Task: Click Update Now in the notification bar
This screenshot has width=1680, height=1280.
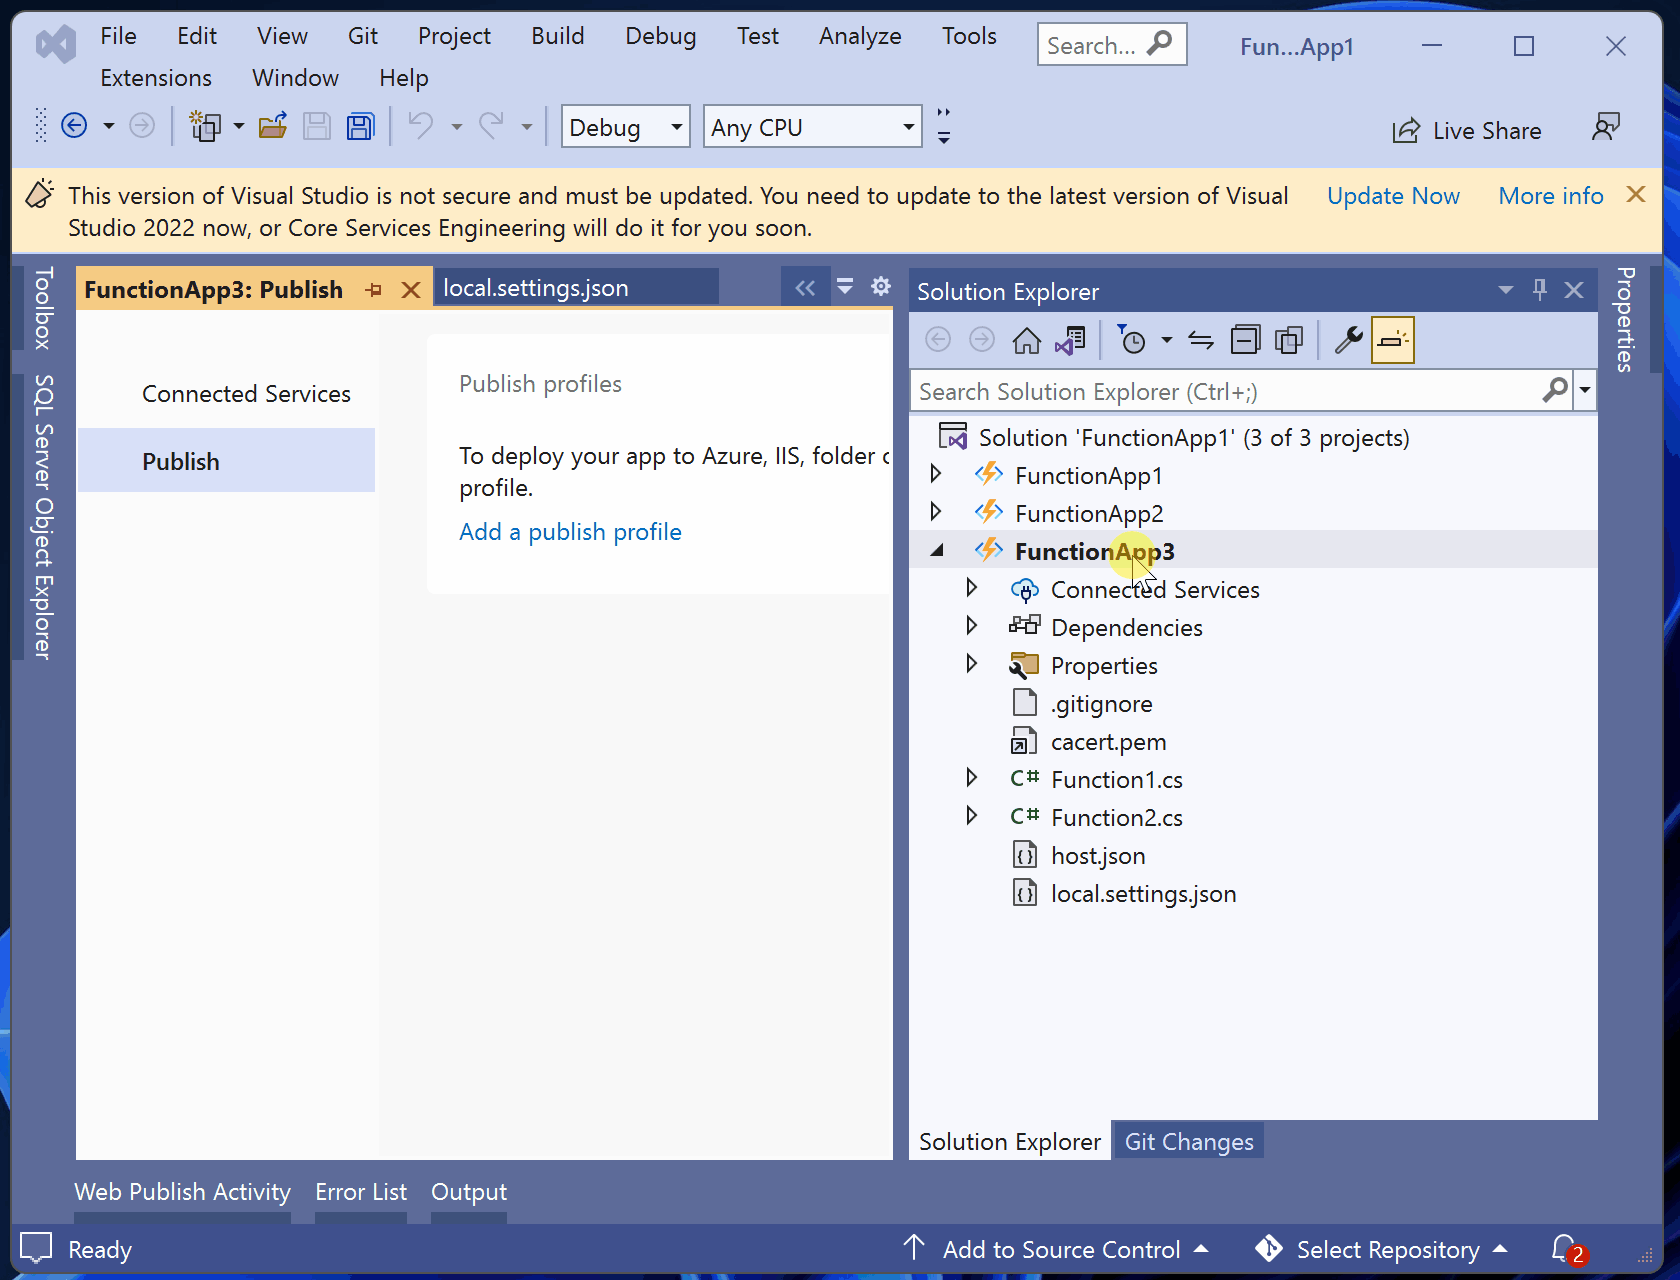Action: [1393, 196]
